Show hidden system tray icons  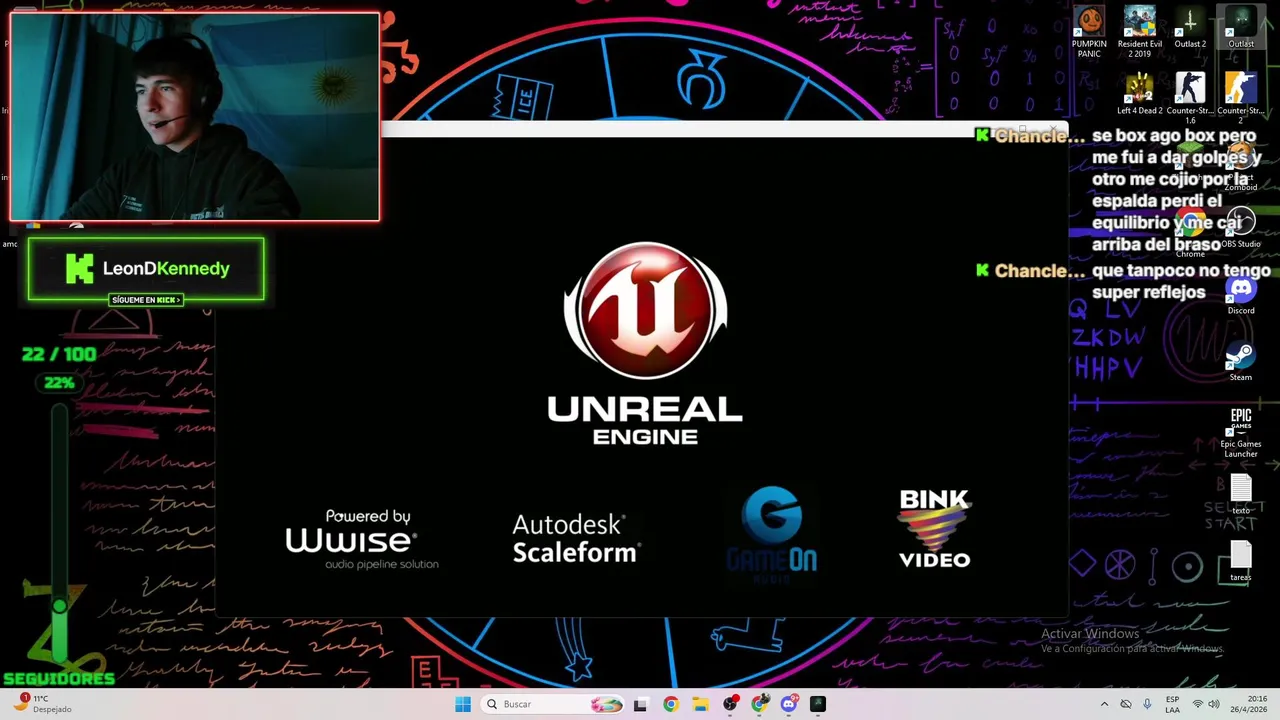pos(1104,704)
